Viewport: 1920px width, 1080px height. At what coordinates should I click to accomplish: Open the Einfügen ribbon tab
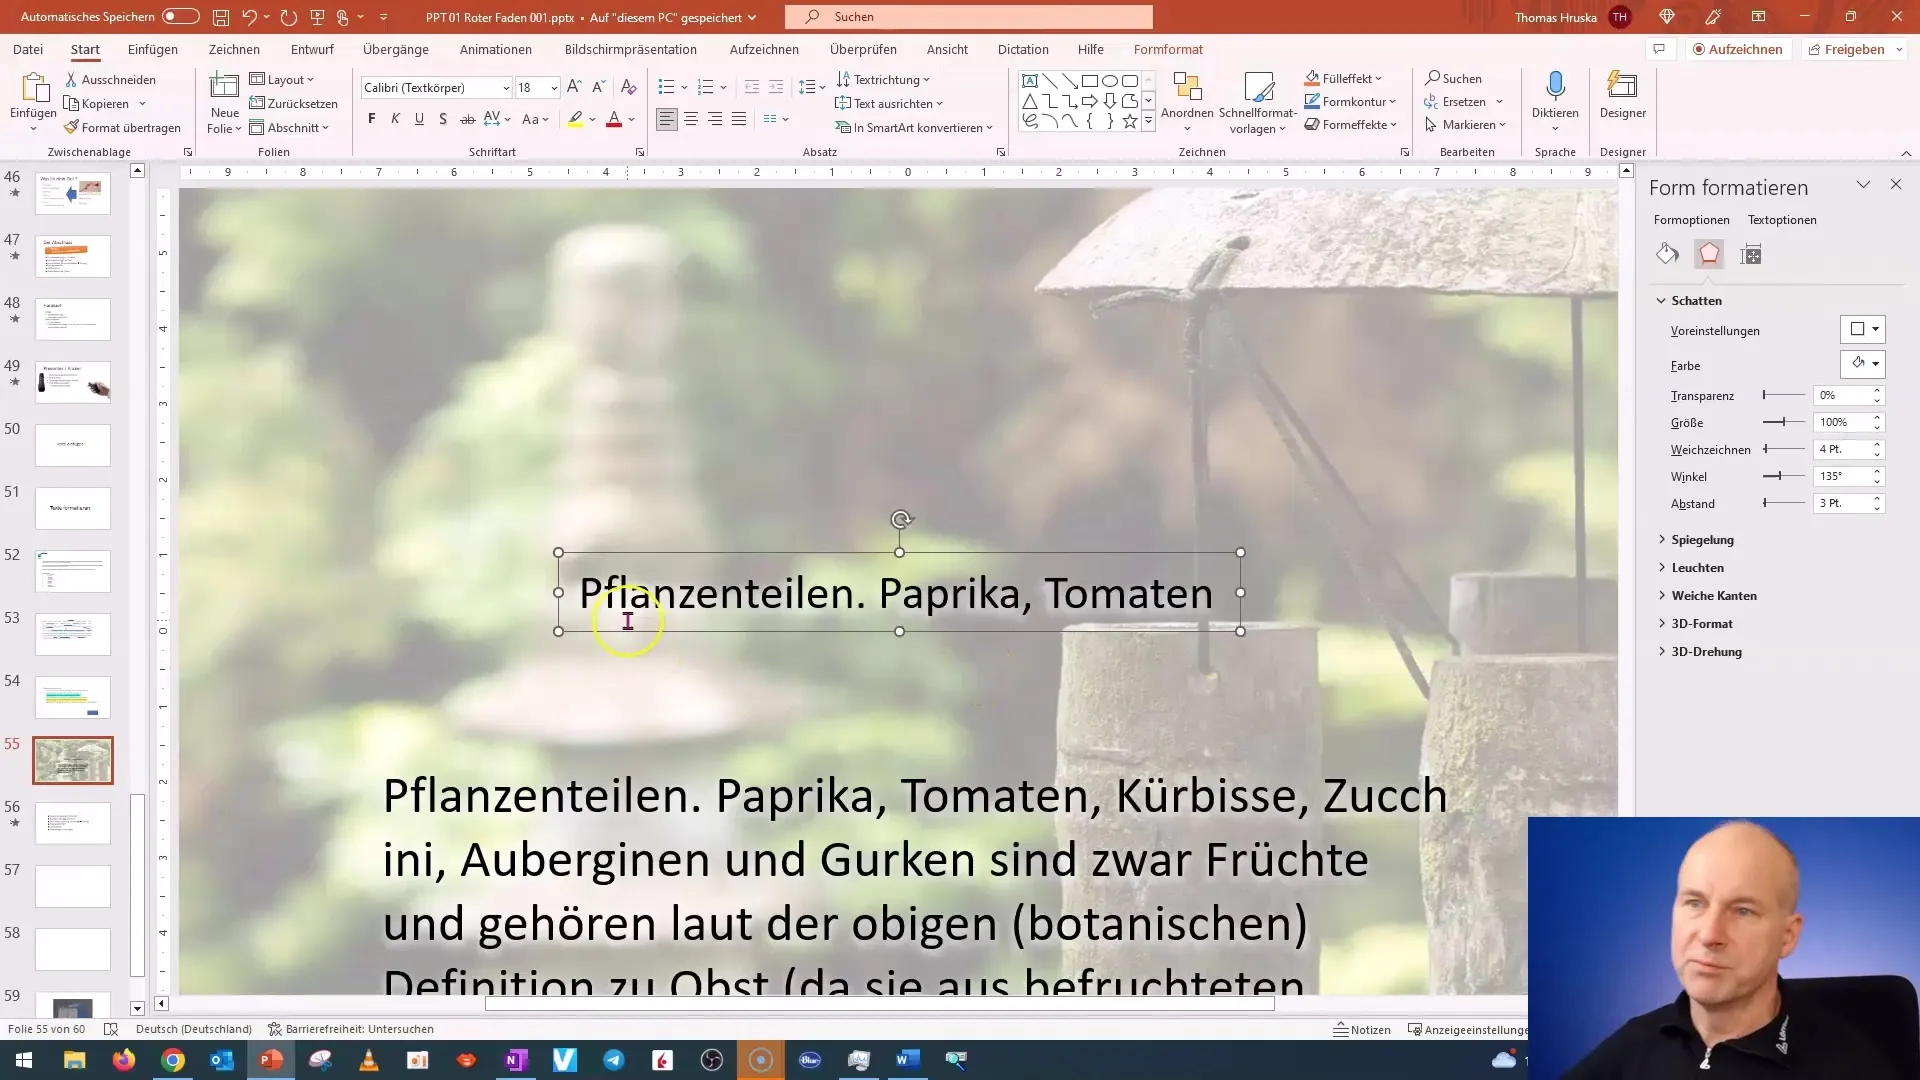pos(152,49)
